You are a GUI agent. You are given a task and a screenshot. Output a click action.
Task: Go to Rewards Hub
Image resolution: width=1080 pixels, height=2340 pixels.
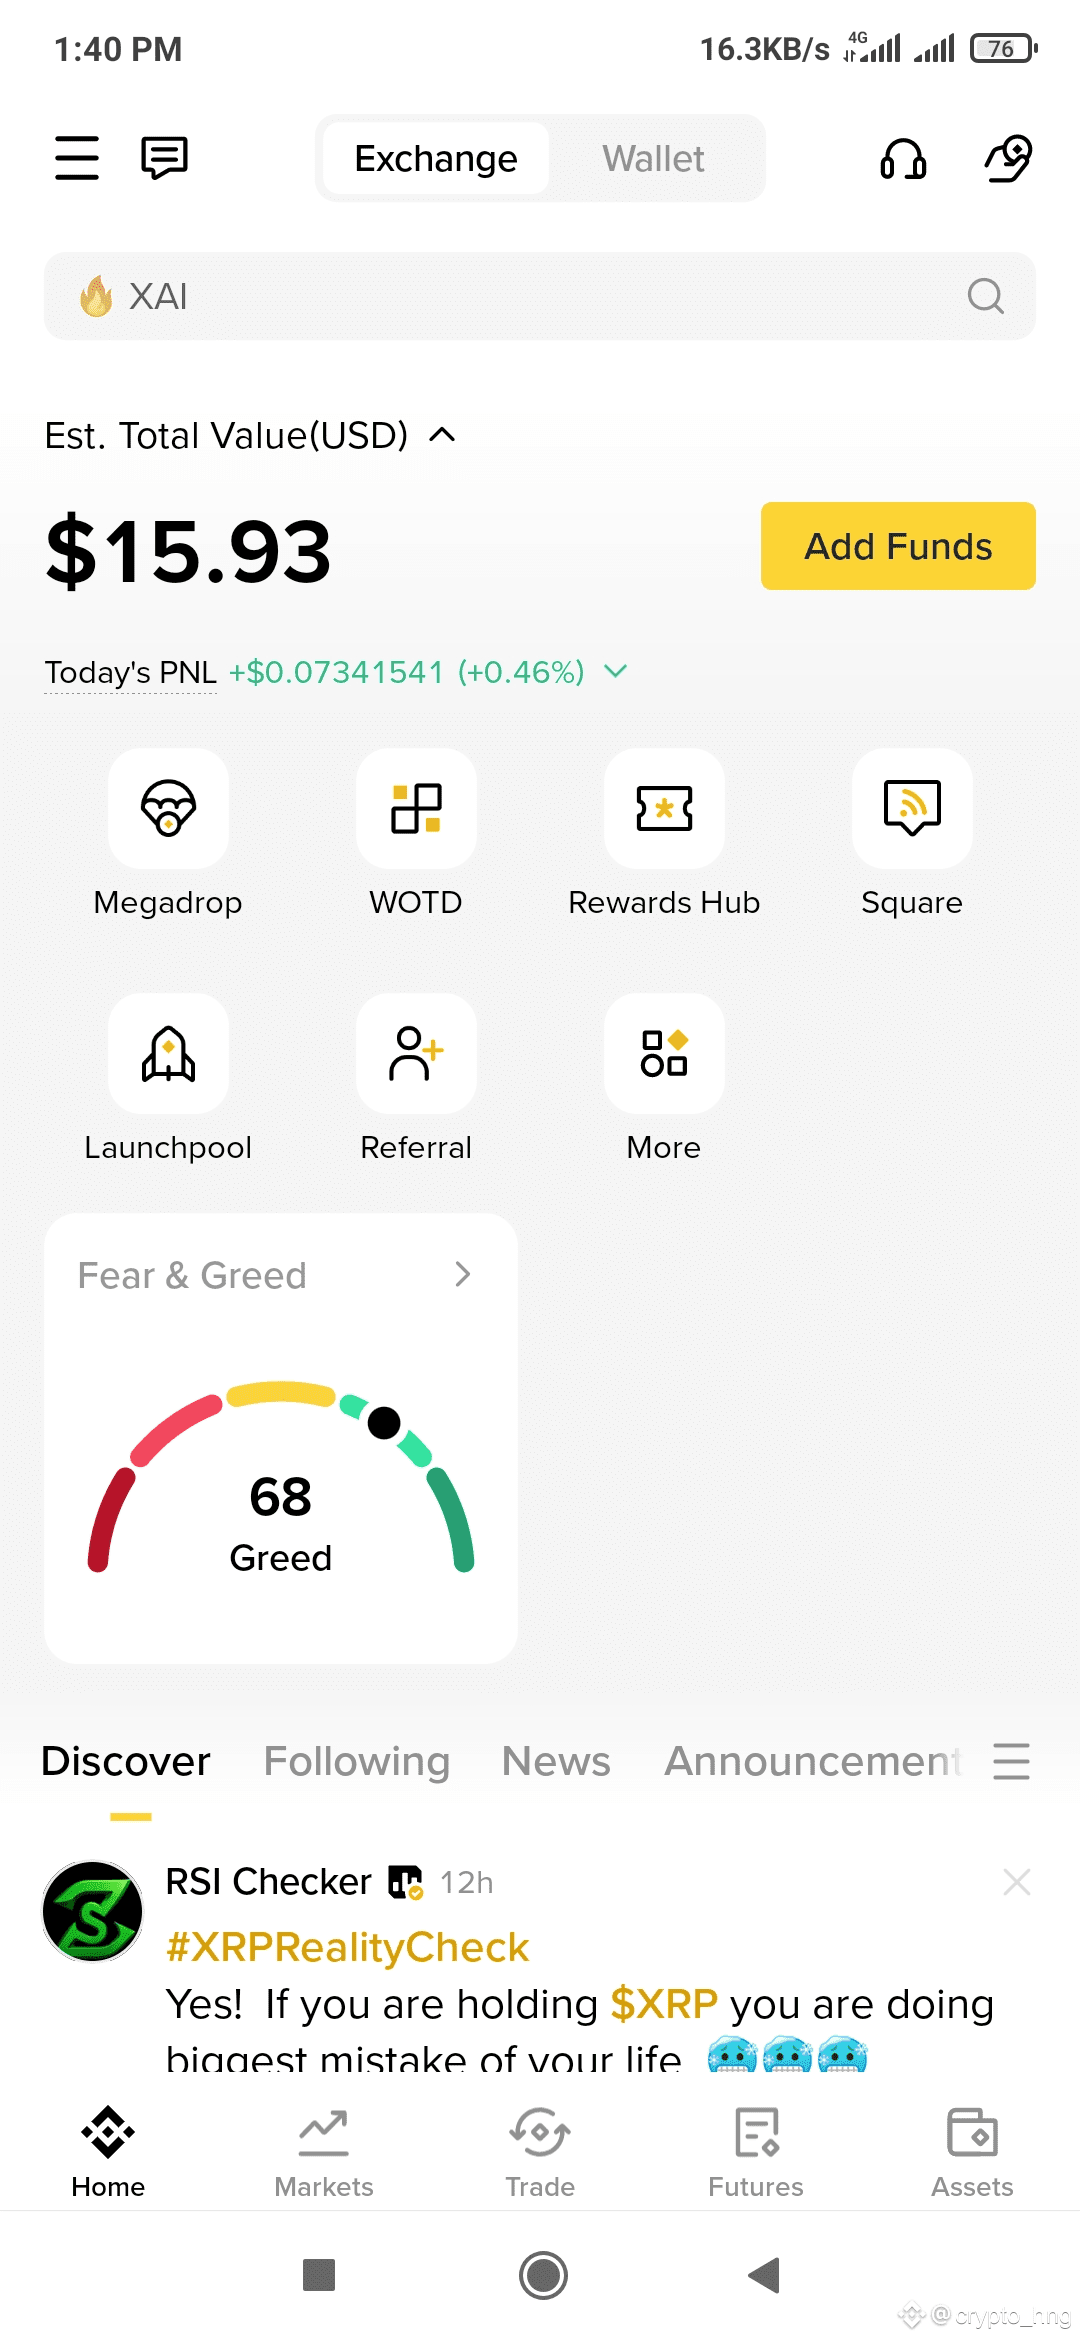click(x=664, y=808)
